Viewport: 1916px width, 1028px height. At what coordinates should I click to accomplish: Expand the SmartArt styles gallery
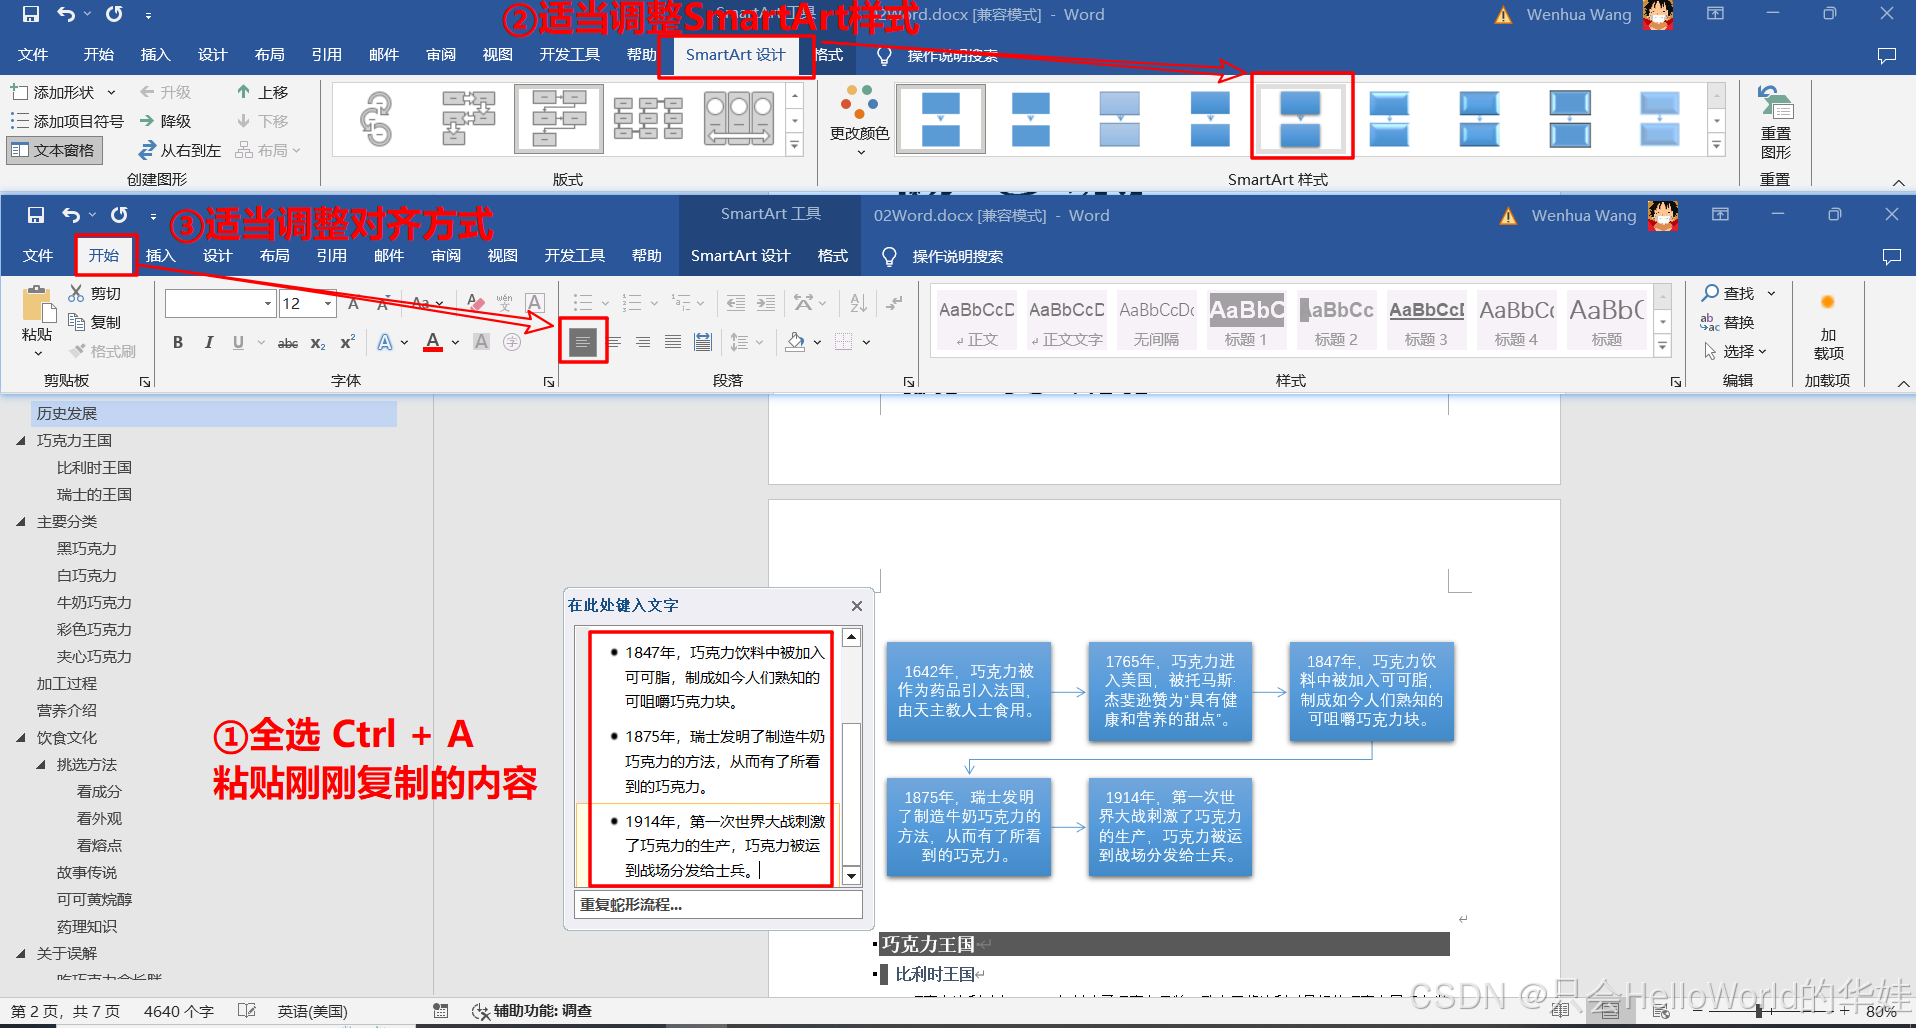click(1716, 146)
